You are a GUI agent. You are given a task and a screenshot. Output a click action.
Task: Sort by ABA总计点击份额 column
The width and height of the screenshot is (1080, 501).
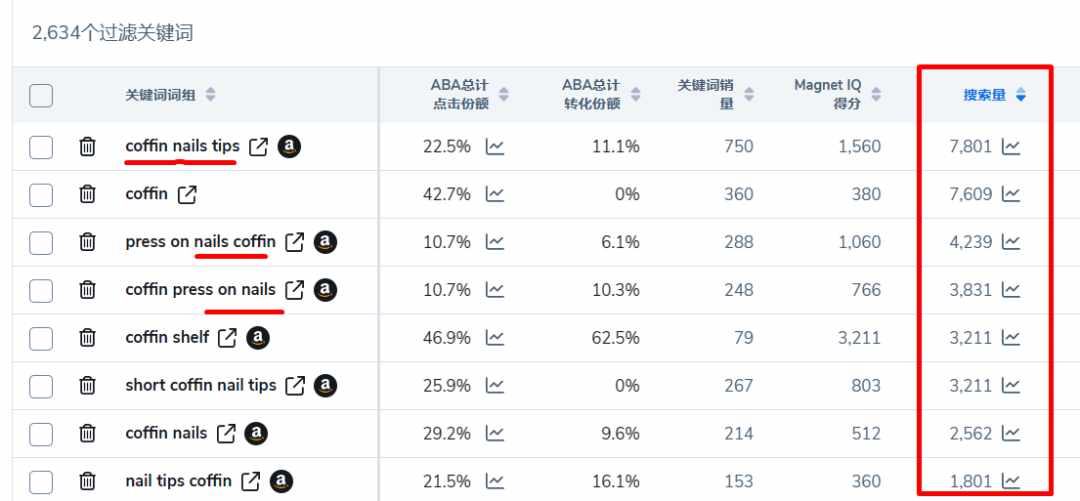coord(504,95)
